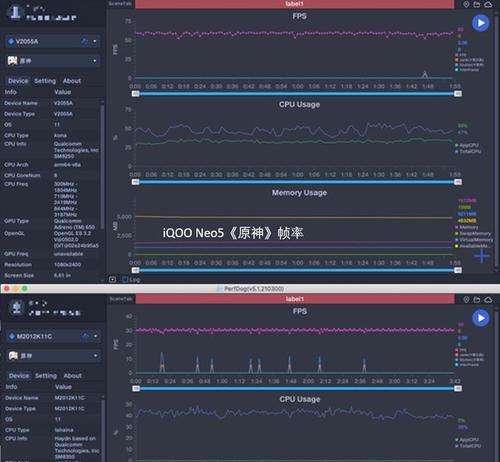500x462 pixels.
Task: Click right handle of top CPU Usage range slider
Action: 458,182
